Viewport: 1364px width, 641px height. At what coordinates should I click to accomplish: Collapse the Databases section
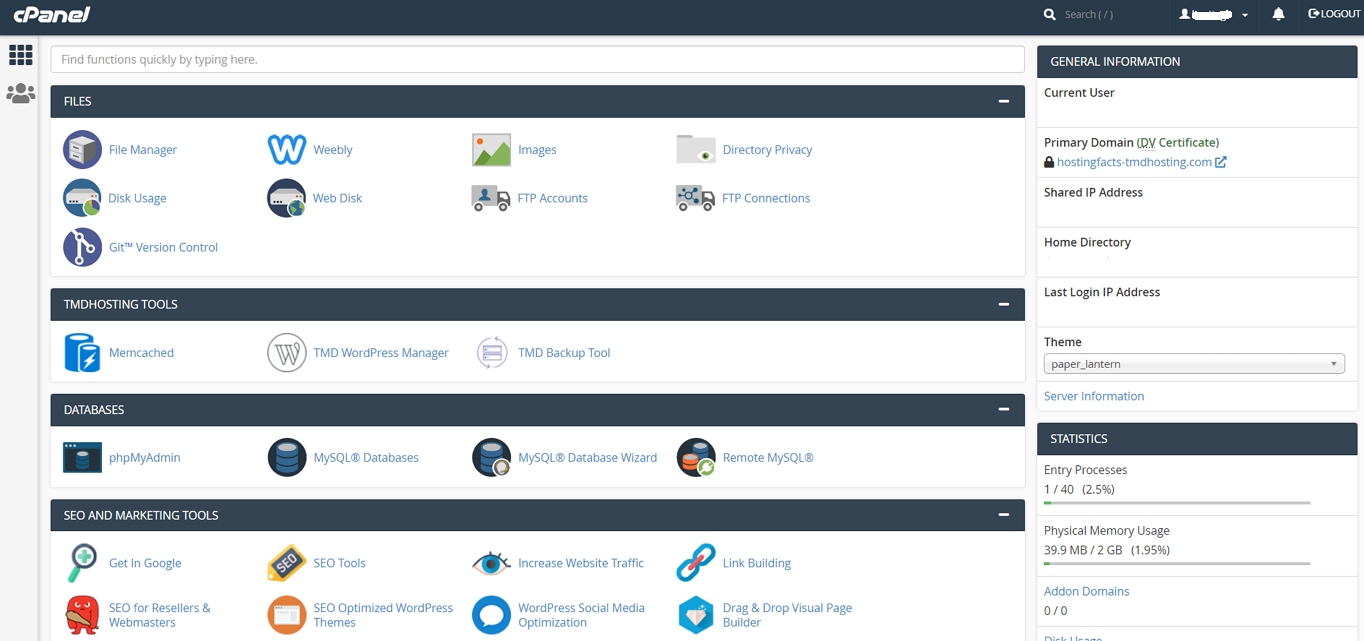1003,409
